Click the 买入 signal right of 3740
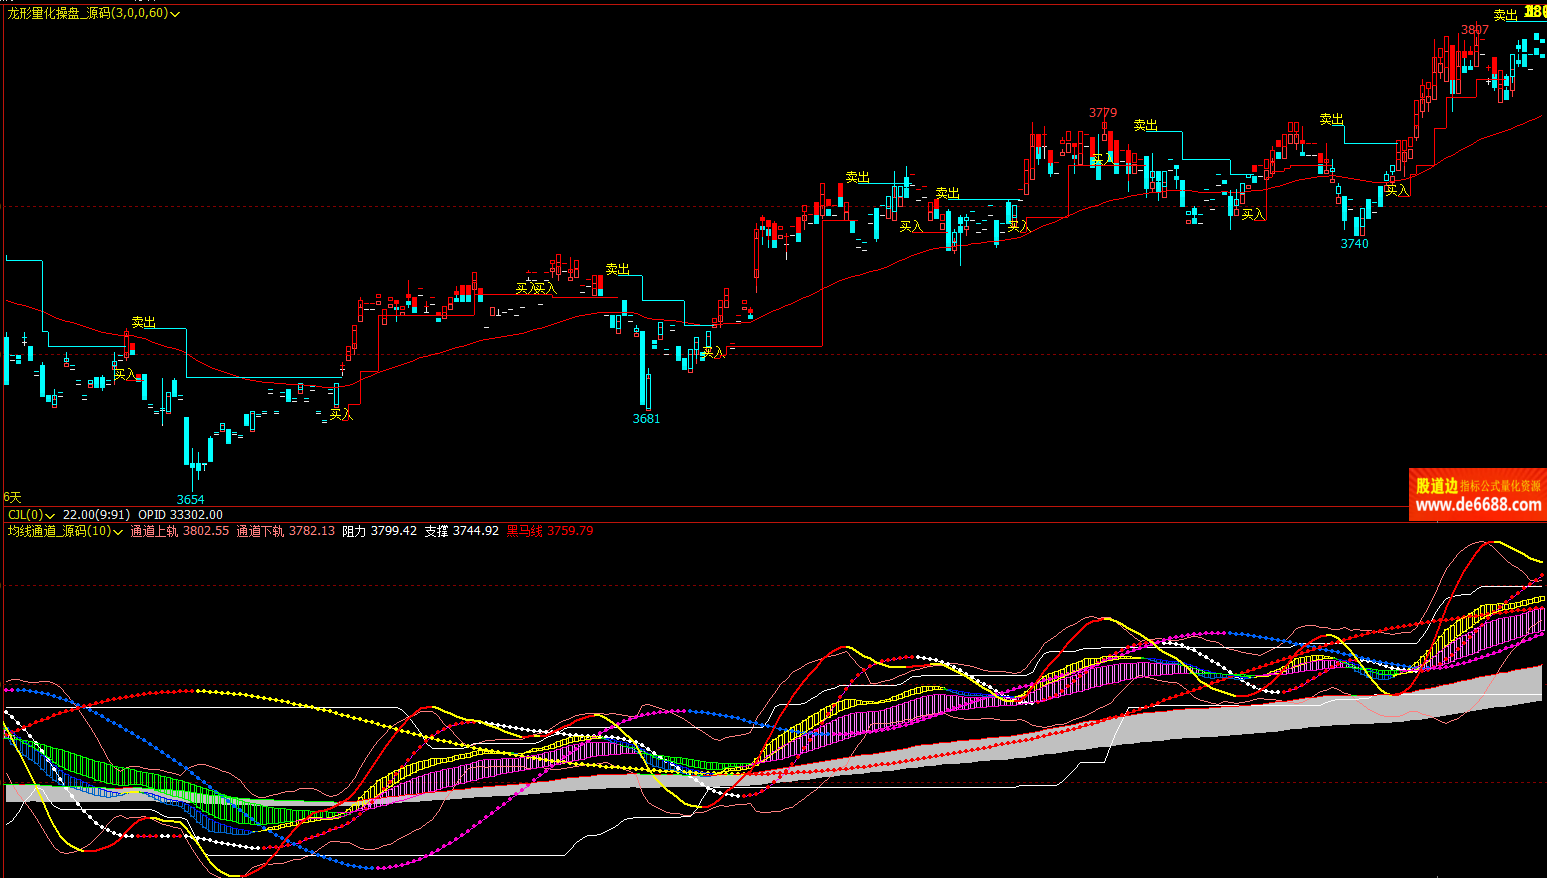 (x=1396, y=190)
